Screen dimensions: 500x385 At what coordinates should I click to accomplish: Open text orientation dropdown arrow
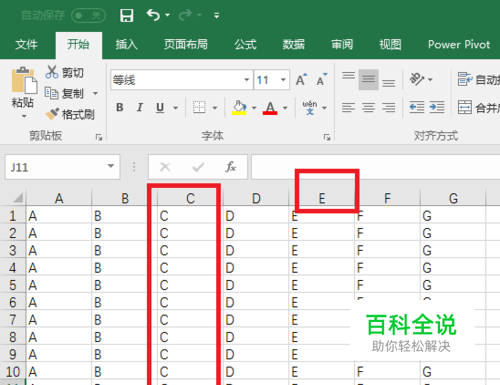tap(430, 80)
